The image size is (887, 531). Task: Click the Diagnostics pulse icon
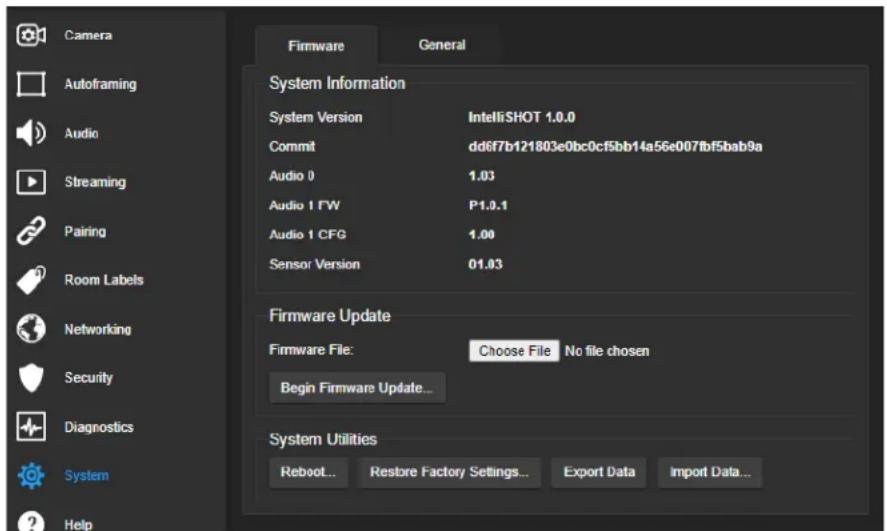[31, 427]
